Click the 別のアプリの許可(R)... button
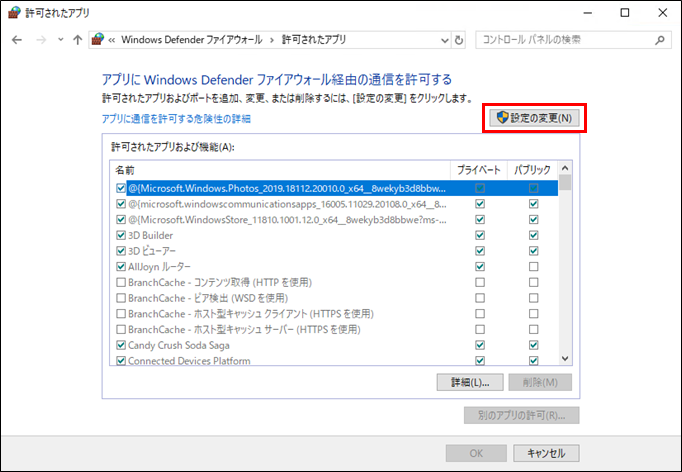Screen dimensions: 682x472 pyautogui.click(x=522, y=415)
